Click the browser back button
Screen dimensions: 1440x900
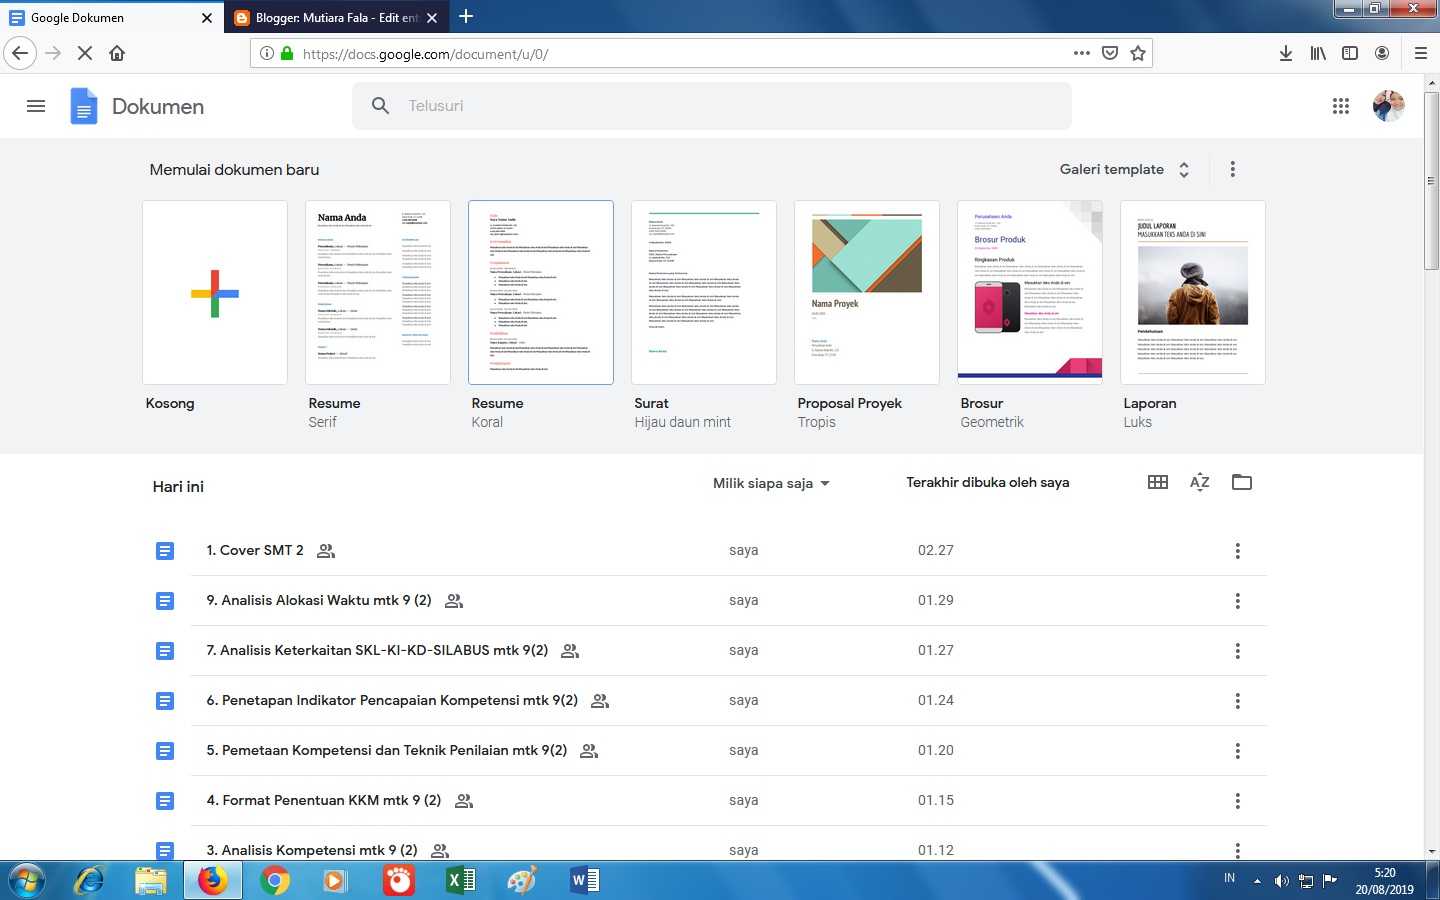coord(20,53)
